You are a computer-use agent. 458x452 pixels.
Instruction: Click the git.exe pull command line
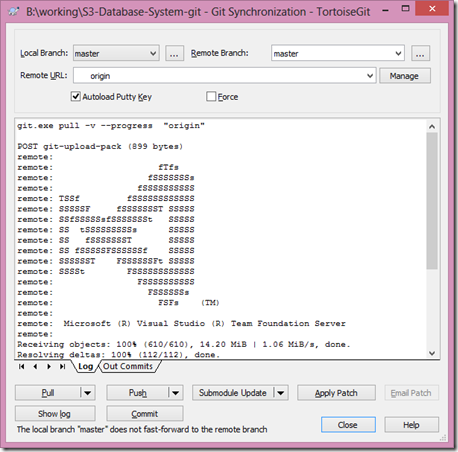(111, 126)
